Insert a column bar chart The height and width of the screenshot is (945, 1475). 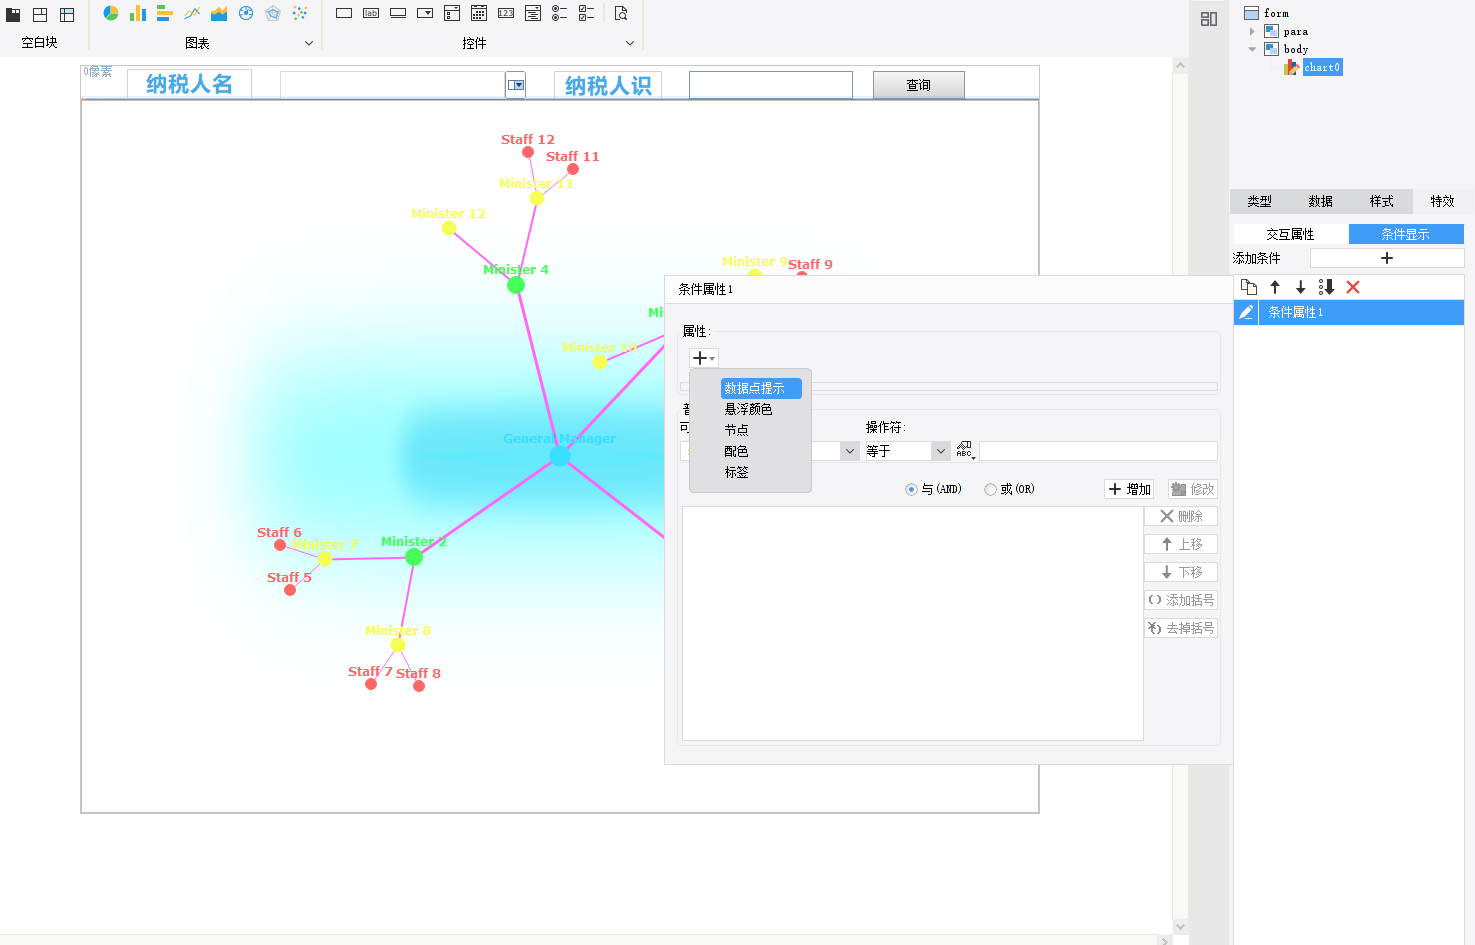click(138, 13)
